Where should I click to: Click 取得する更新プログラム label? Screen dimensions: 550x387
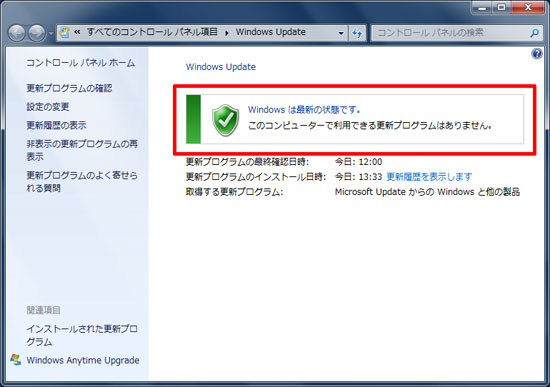point(234,192)
